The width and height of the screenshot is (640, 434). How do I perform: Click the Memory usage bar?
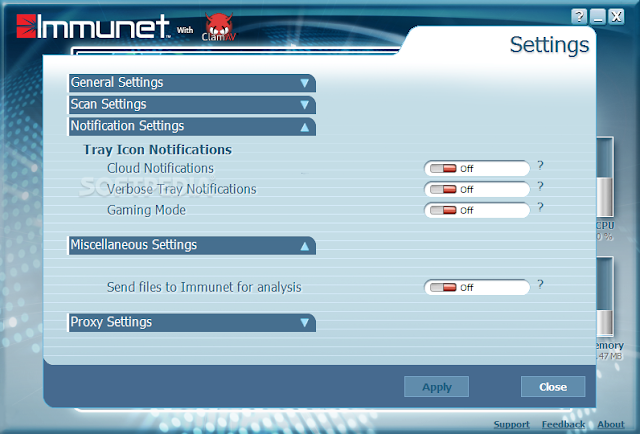tap(605, 296)
